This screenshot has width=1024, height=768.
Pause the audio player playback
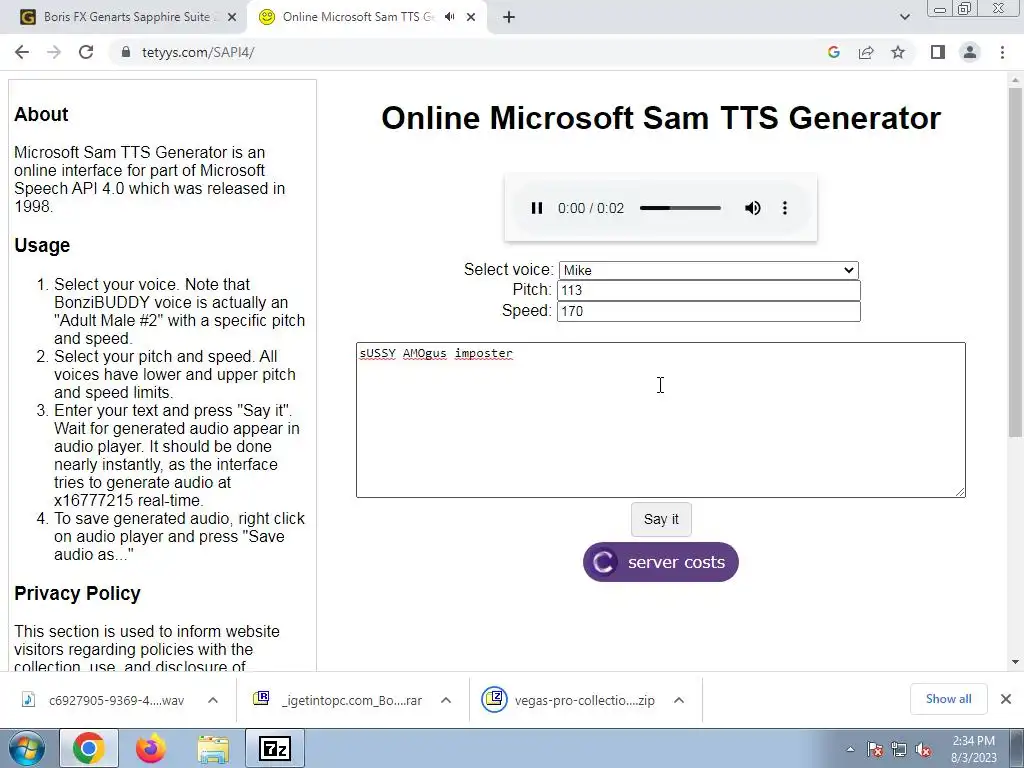[x=537, y=208]
